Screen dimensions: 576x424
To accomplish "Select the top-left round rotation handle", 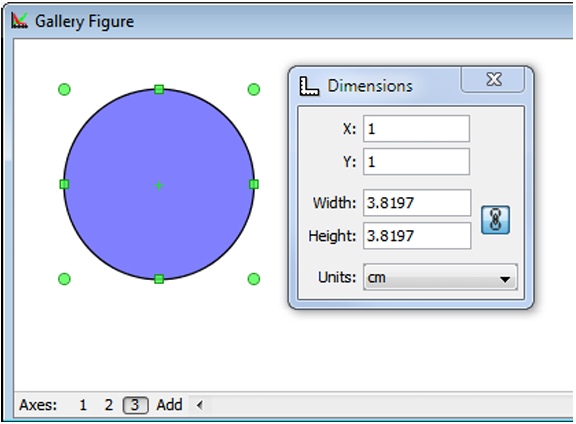I will pyautogui.click(x=64, y=89).
